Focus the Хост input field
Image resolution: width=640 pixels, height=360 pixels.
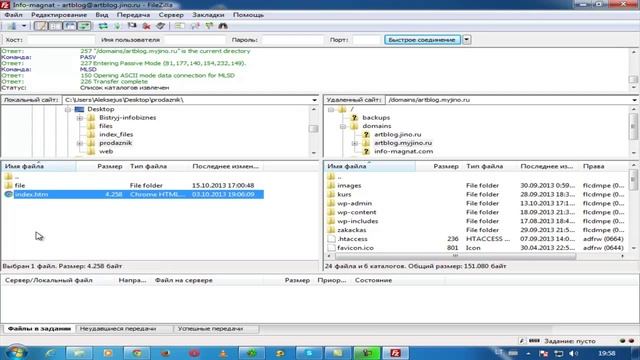pyautogui.click(x=61, y=40)
